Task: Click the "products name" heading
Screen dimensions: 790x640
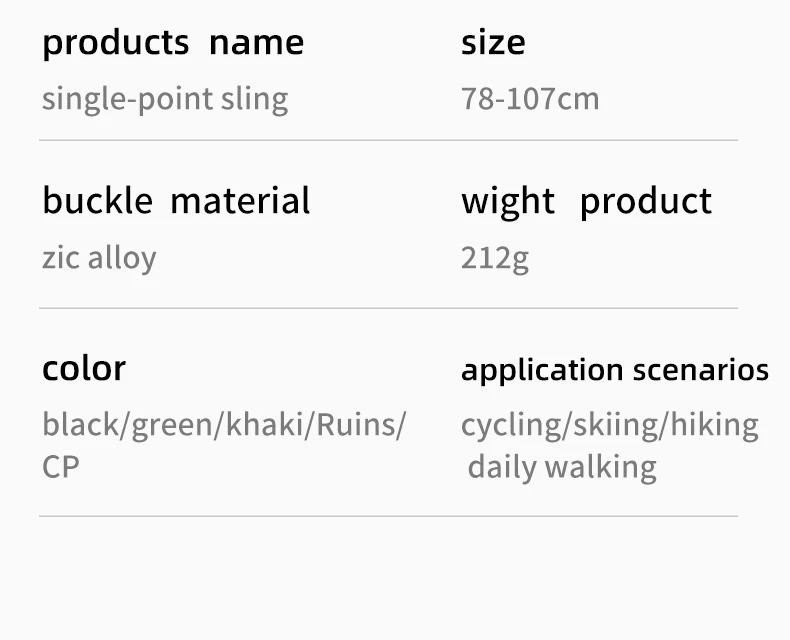Action: click(x=173, y=43)
